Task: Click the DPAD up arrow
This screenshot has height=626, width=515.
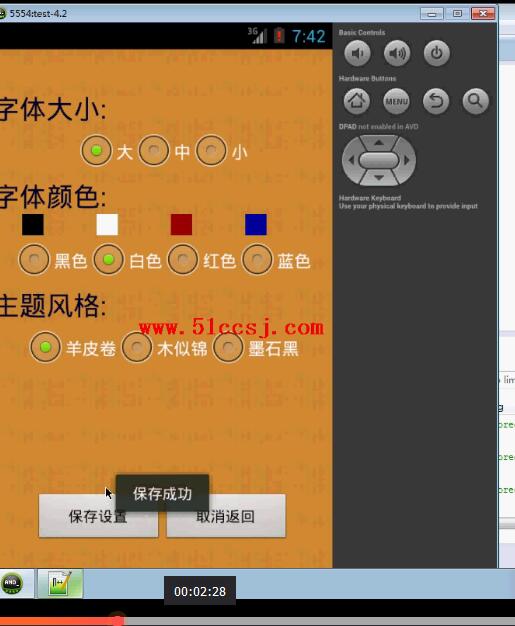Action: 379,143
